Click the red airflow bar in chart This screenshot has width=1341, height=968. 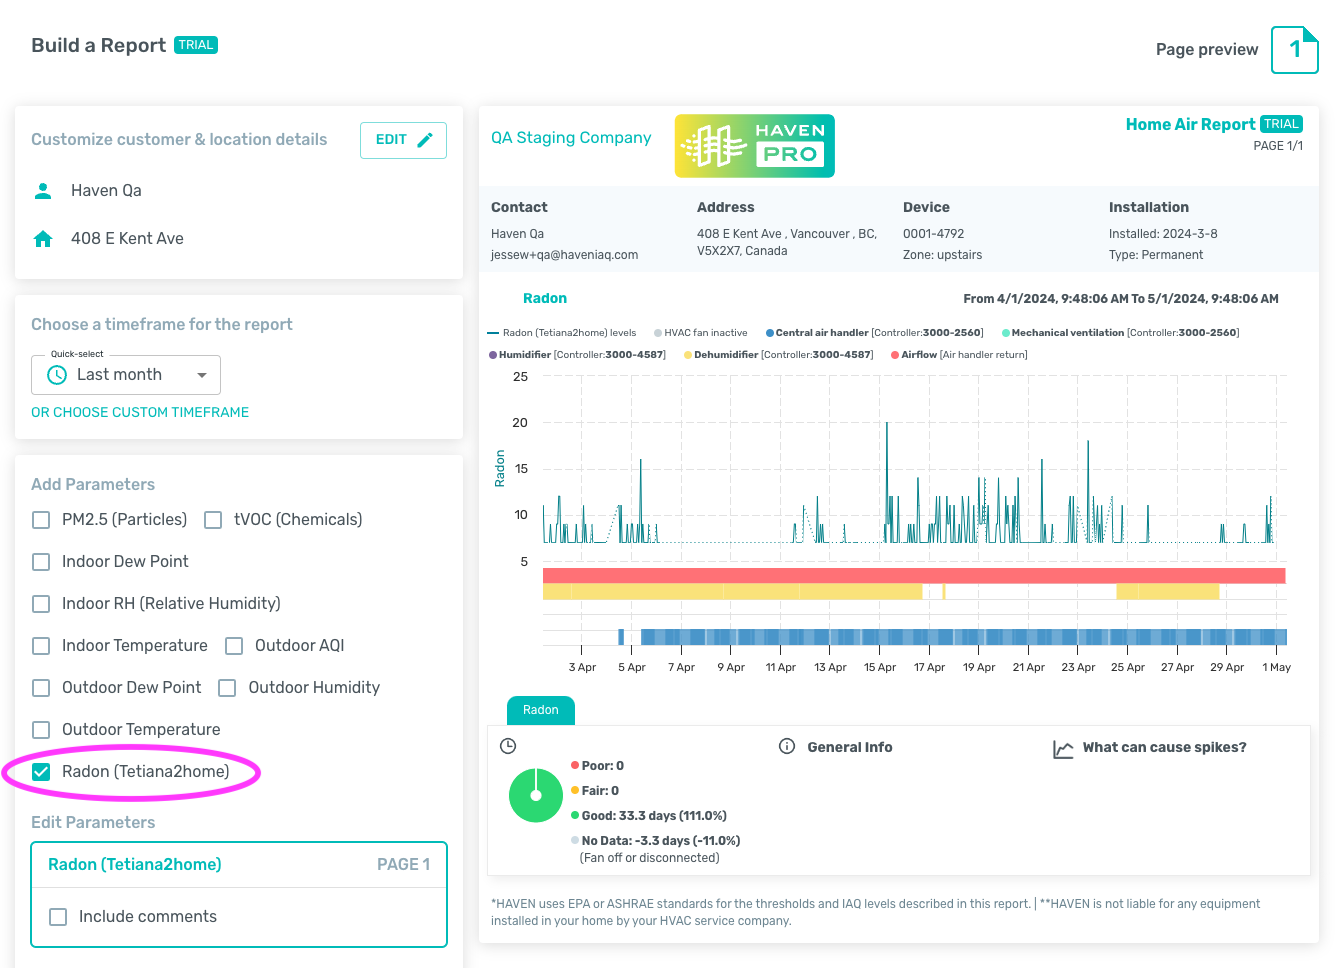(914, 576)
